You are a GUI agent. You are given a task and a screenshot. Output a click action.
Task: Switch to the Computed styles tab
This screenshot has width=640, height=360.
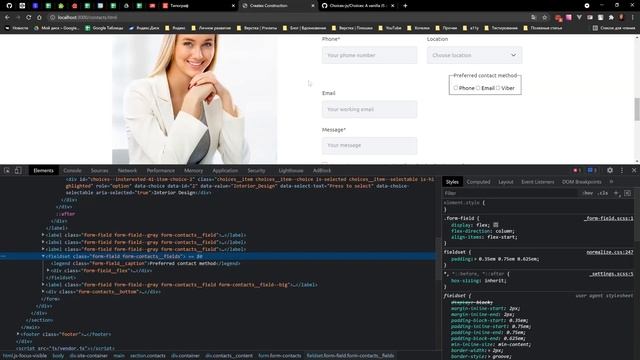(478, 182)
